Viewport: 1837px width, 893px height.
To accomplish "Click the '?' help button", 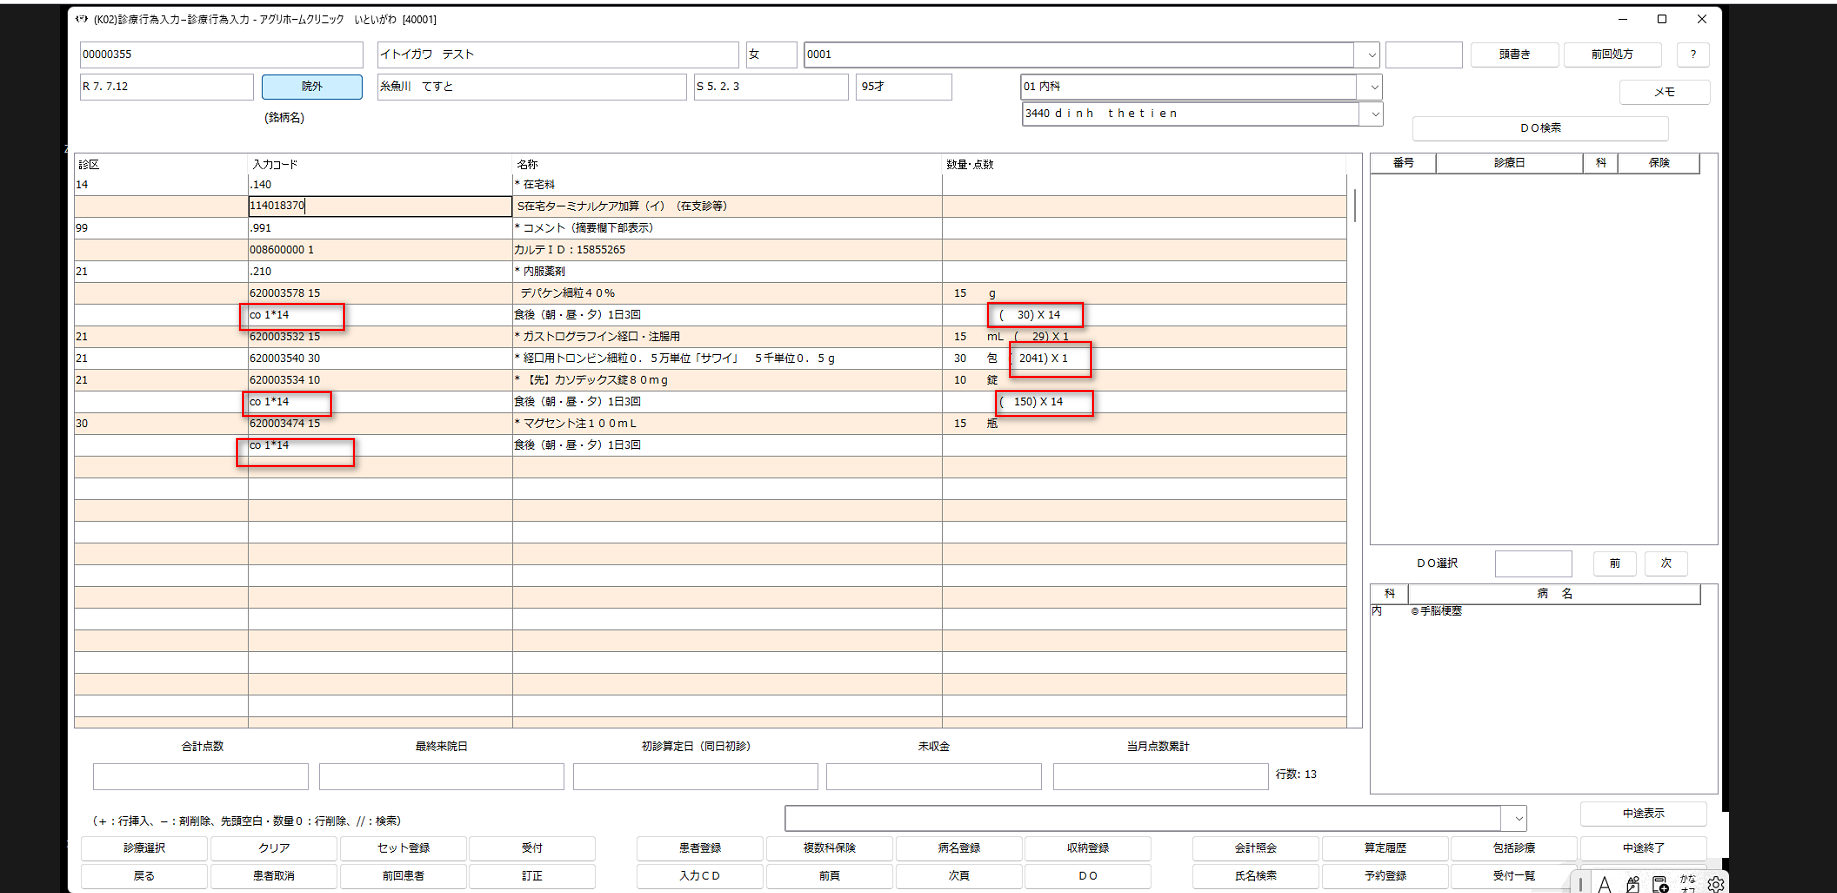I will pos(1692,54).
